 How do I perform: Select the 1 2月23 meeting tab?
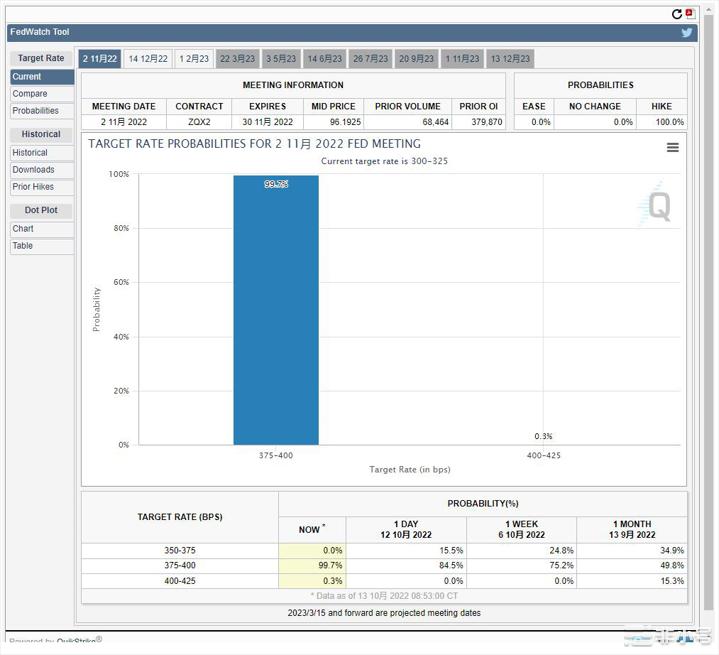pyautogui.click(x=194, y=59)
